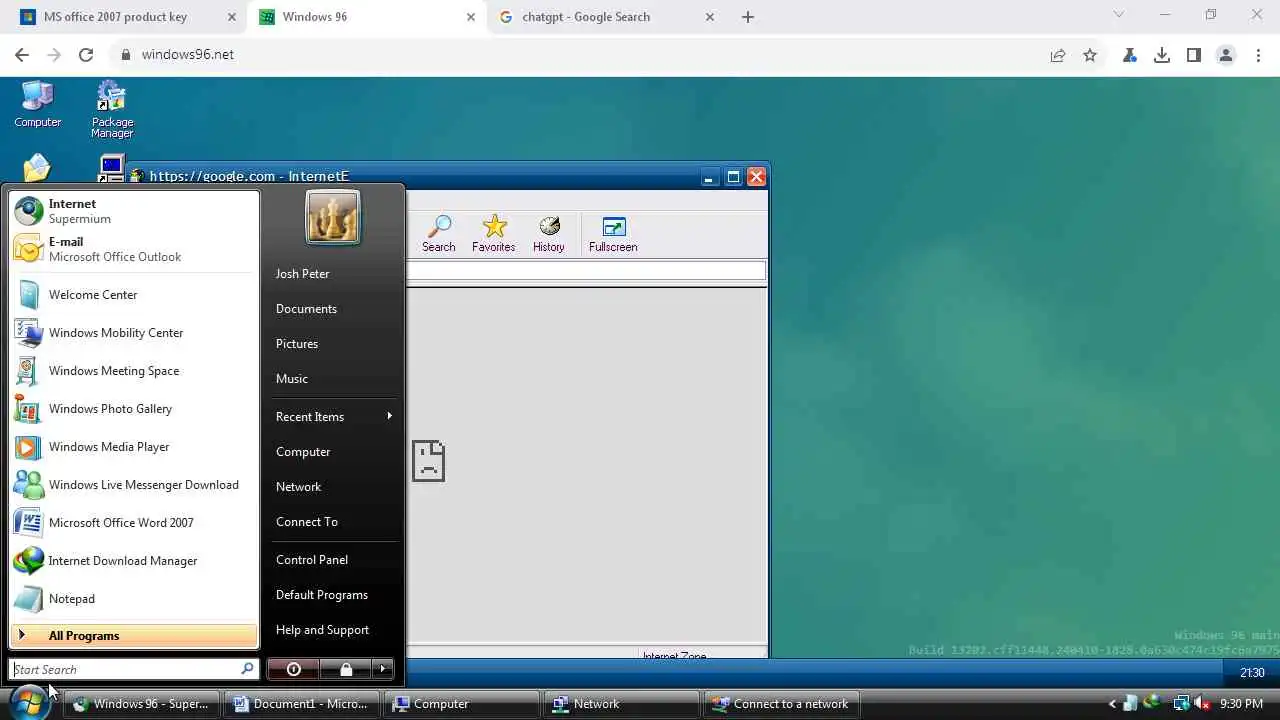The height and width of the screenshot is (720, 1280).
Task: Open Control Panel from Start menu
Action: pos(312,560)
